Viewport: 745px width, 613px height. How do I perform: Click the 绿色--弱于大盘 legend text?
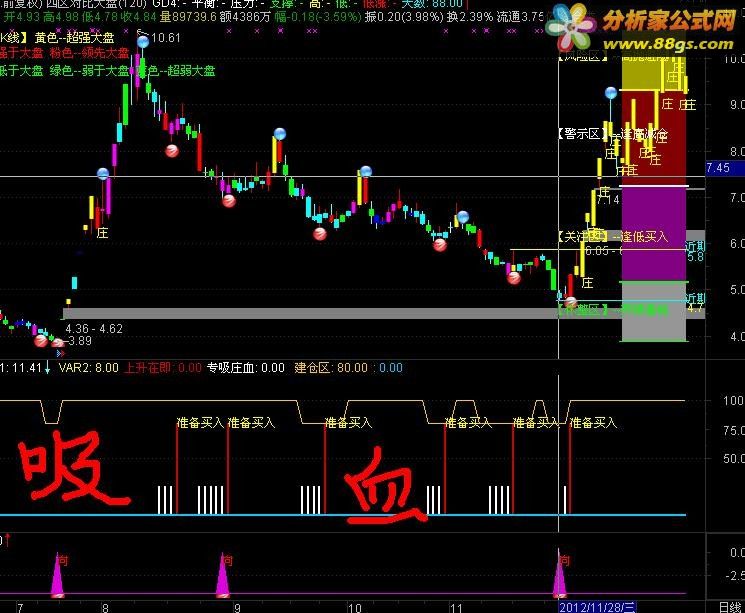click(89, 71)
